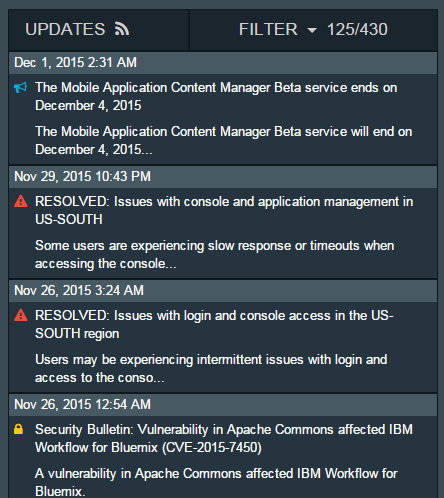Click the red warning icon for login issues
Image resolution: width=444 pixels, height=498 pixels.
(x=21, y=315)
